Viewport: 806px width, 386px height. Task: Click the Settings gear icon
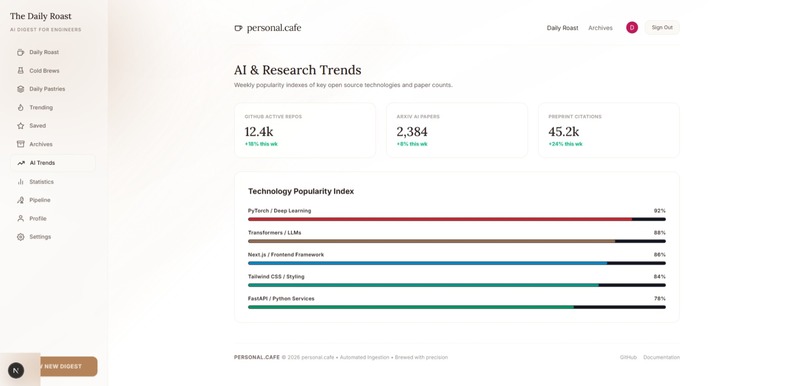click(21, 237)
